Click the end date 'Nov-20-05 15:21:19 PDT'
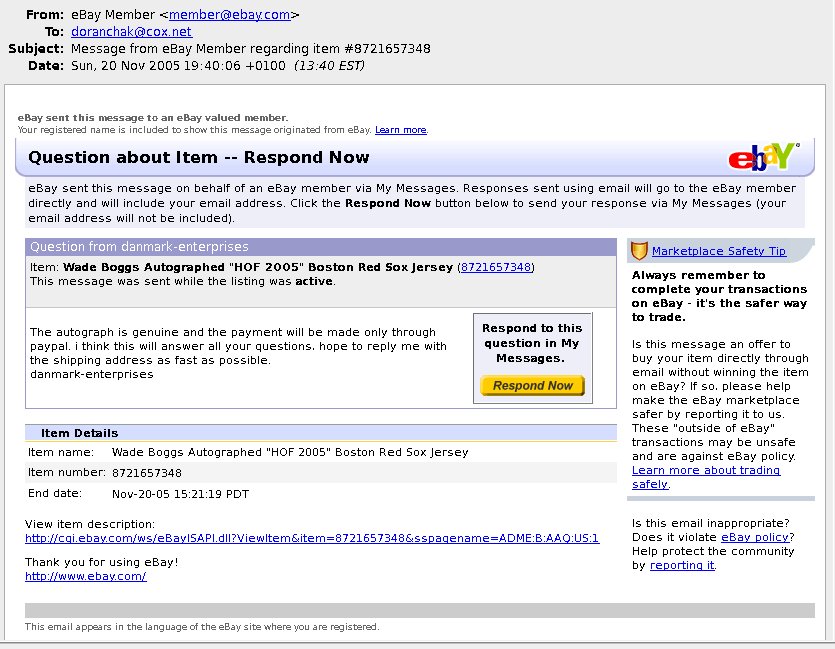Image resolution: width=835 pixels, height=649 pixels. [x=180, y=494]
